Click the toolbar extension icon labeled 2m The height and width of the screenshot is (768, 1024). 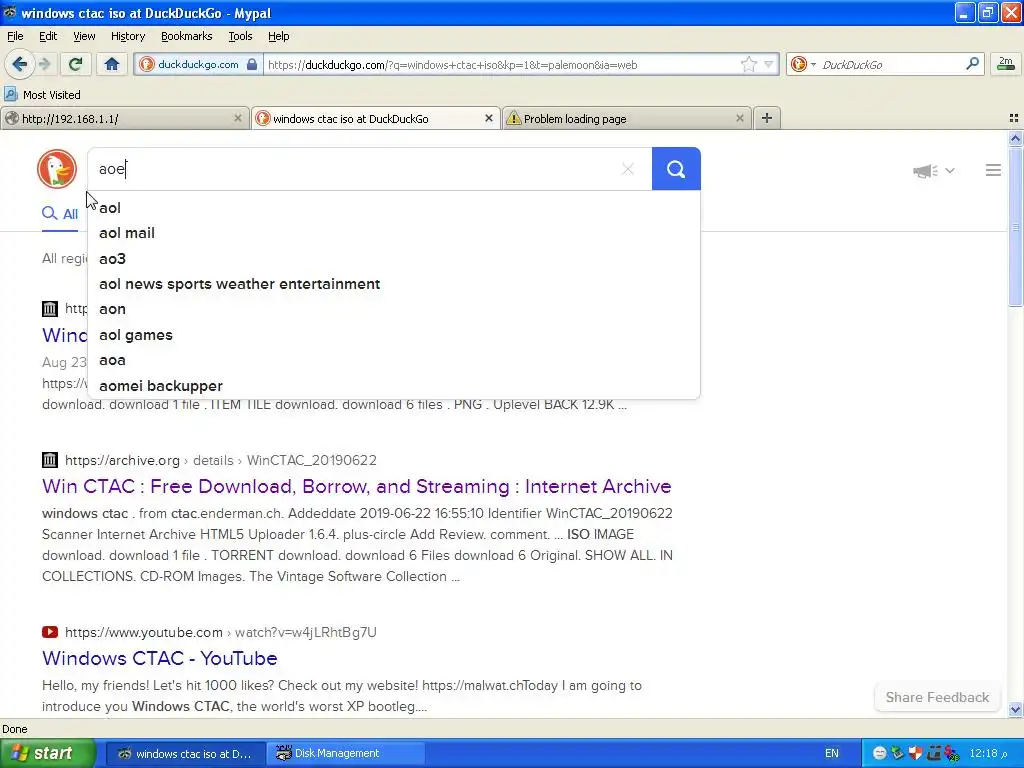coord(1006,64)
